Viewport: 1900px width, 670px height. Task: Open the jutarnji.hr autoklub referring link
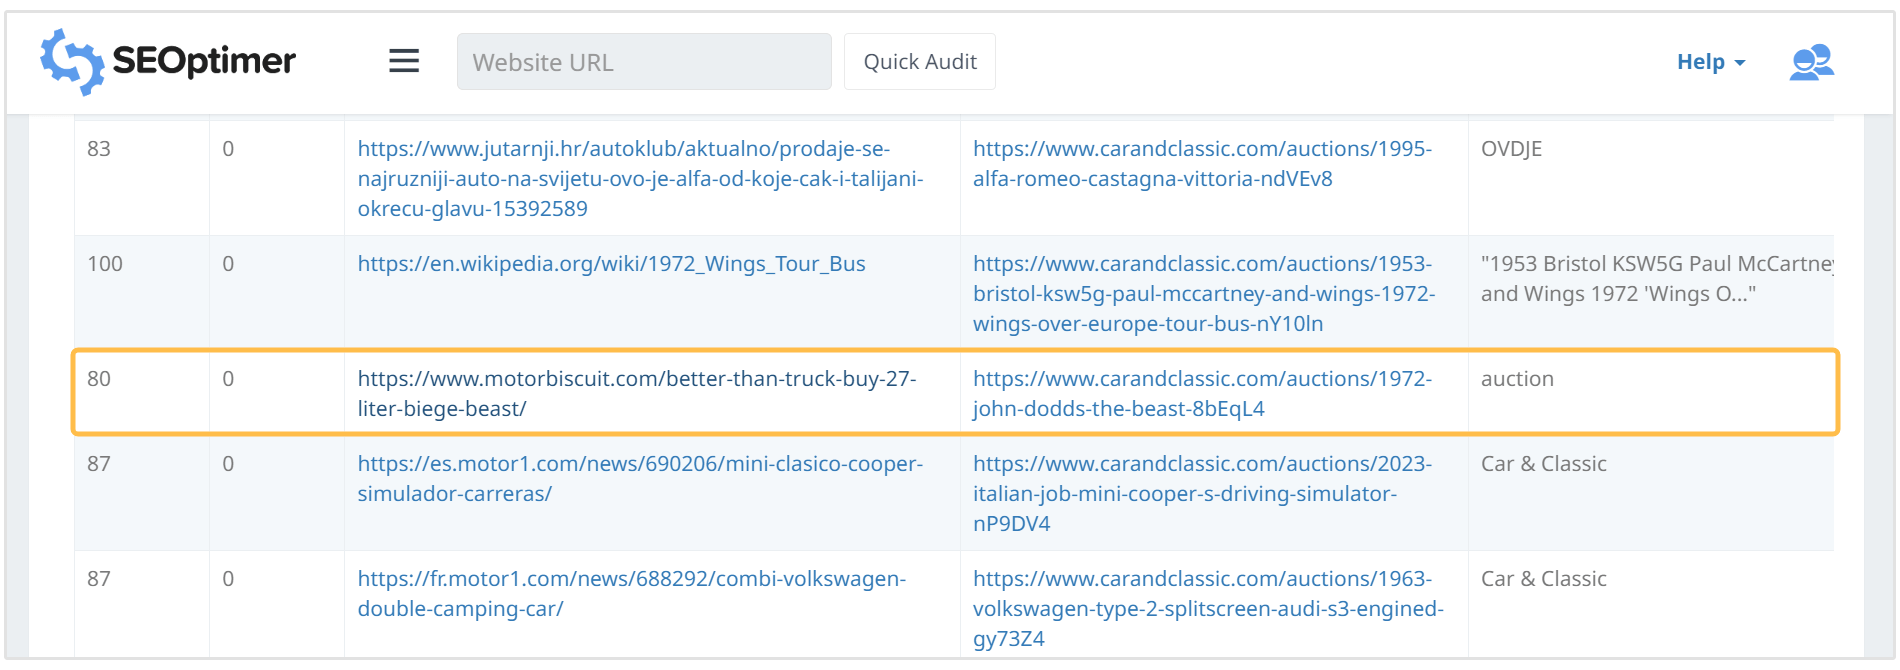pos(640,178)
